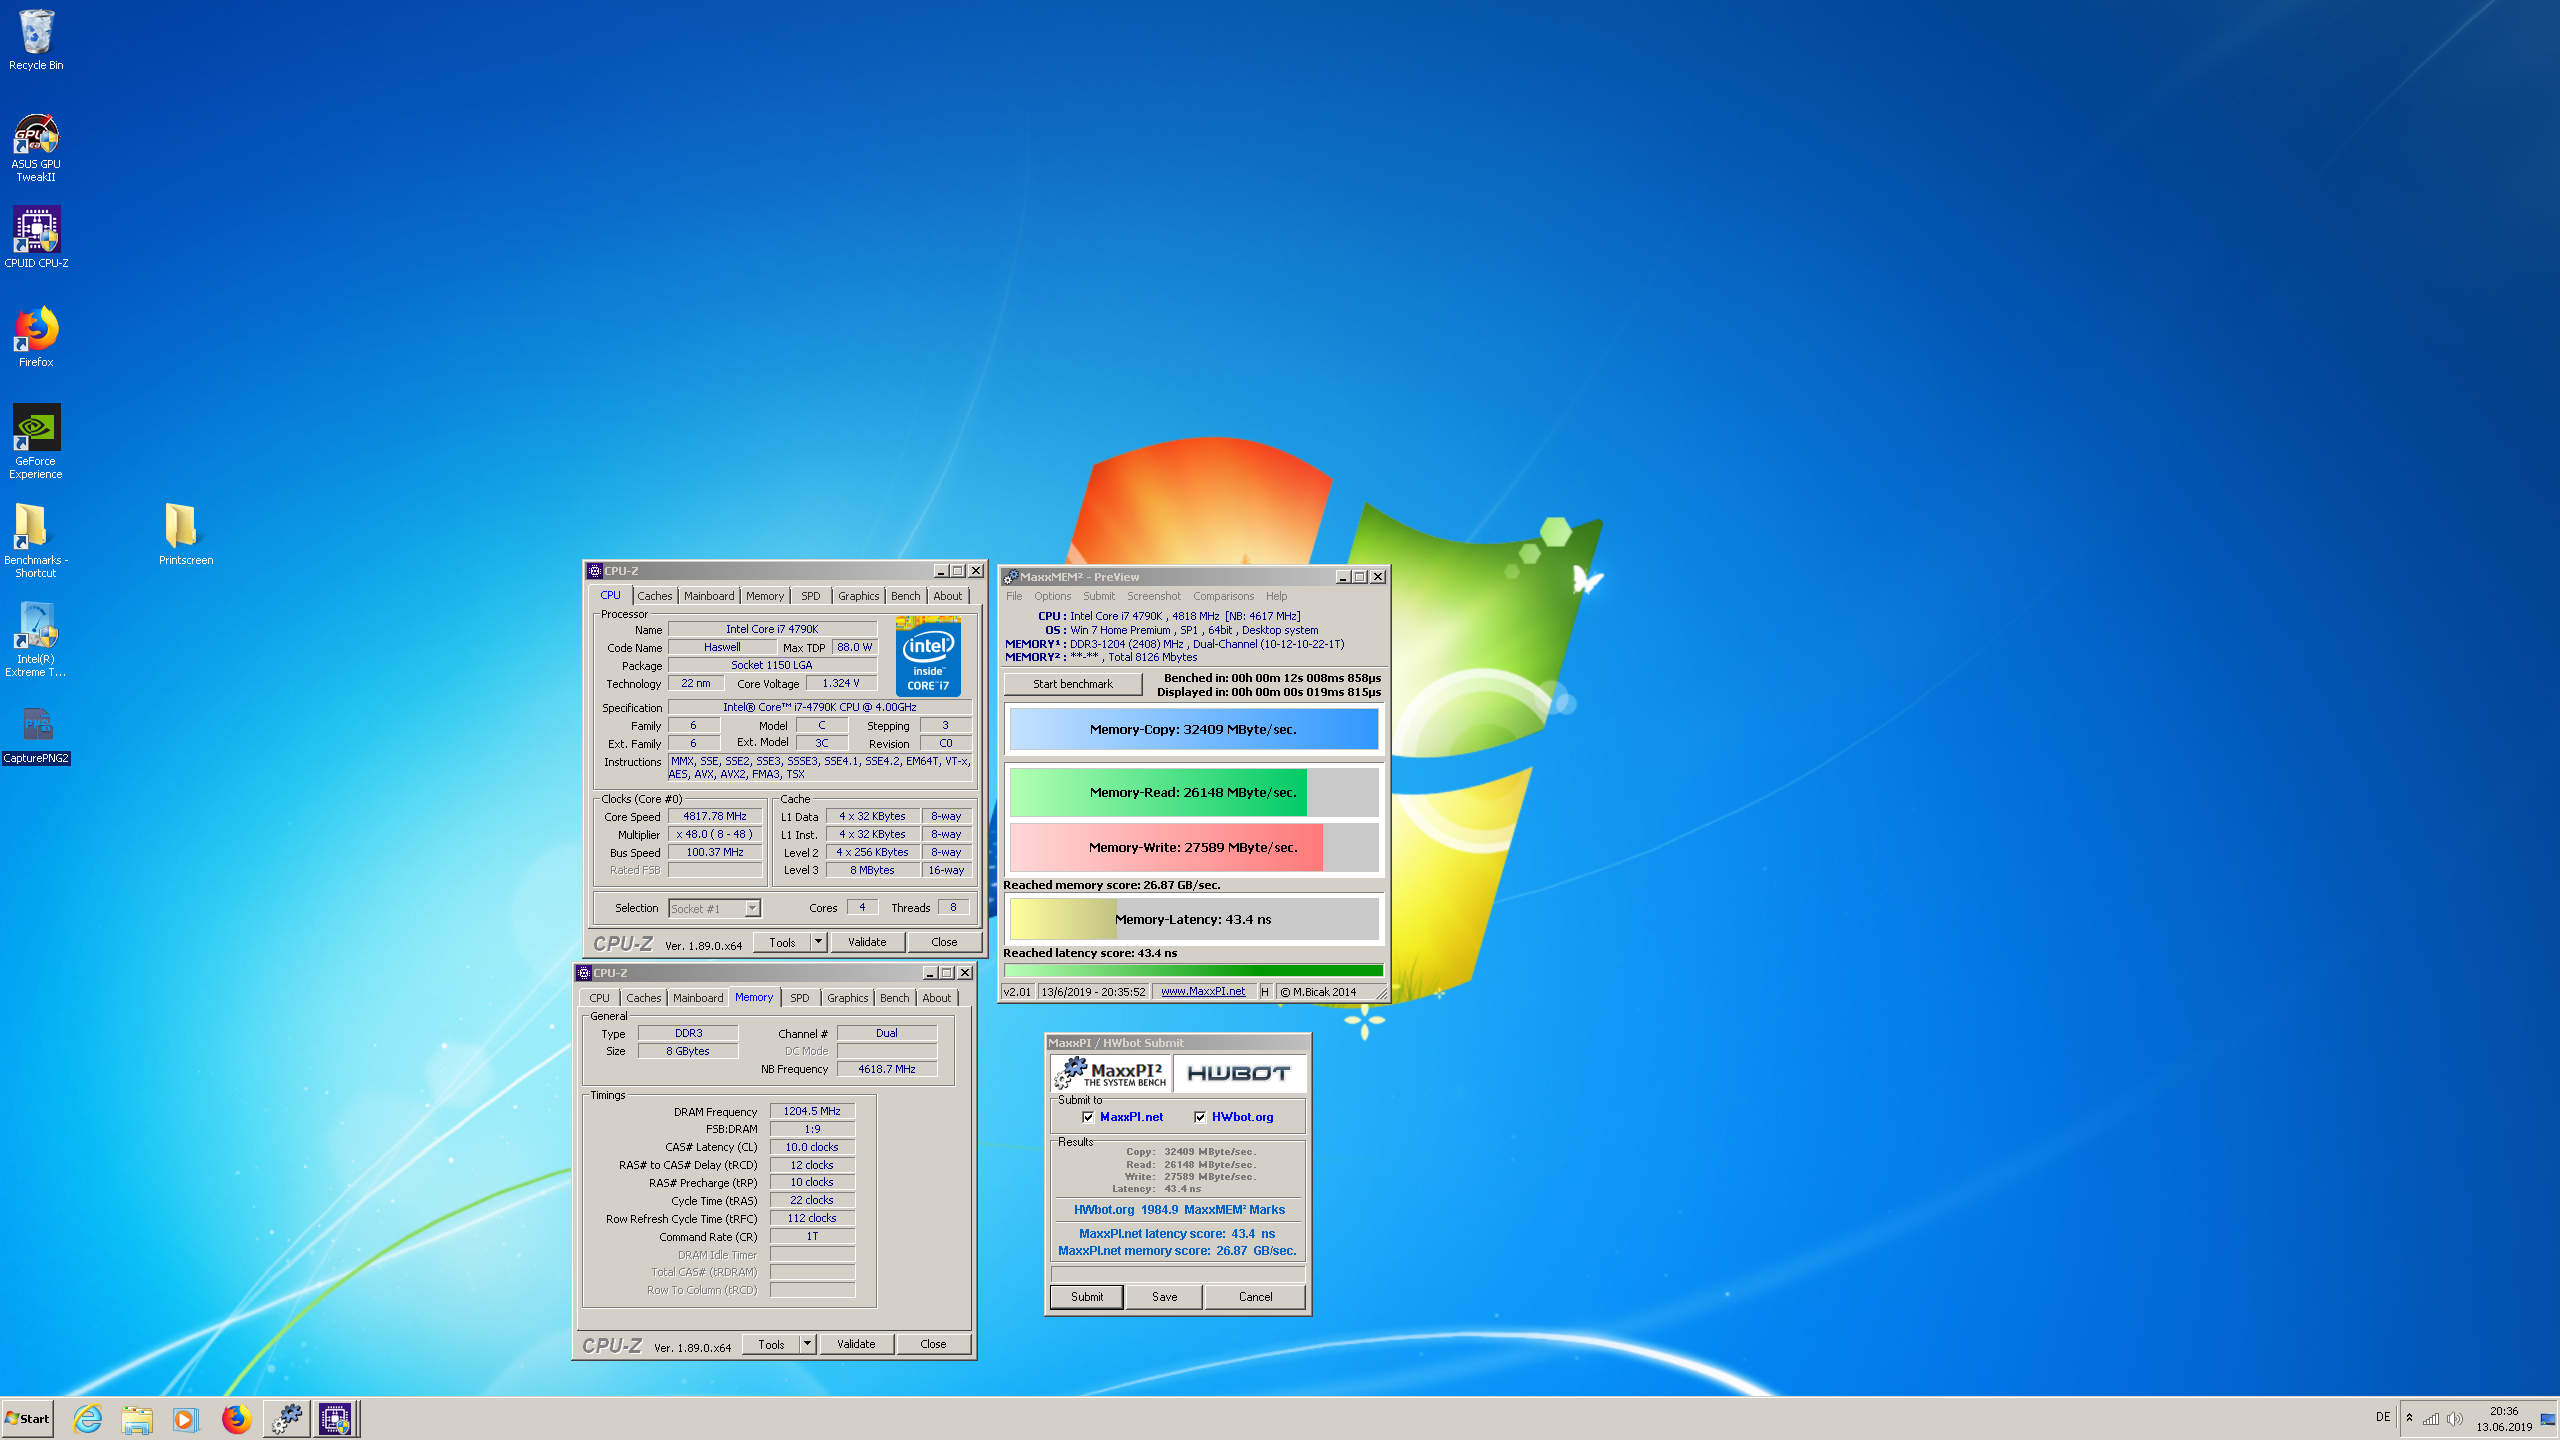The image size is (2560, 1440).
Task: Open Screenshot menu in MaxxMEM²
Action: 1154,596
